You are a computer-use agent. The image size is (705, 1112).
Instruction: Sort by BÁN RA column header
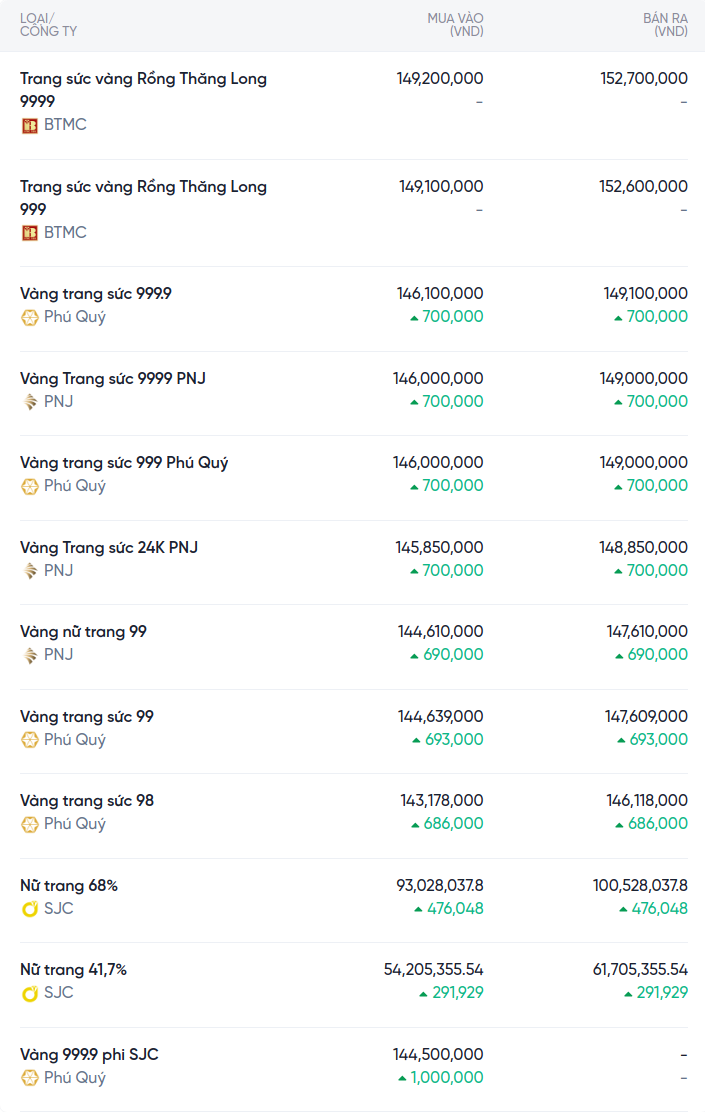(x=665, y=25)
